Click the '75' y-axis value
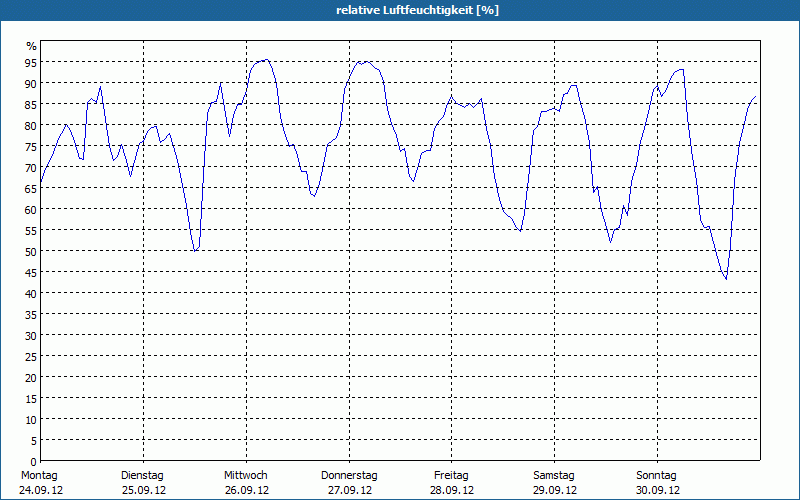The image size is (800, 500). [31, 147]
